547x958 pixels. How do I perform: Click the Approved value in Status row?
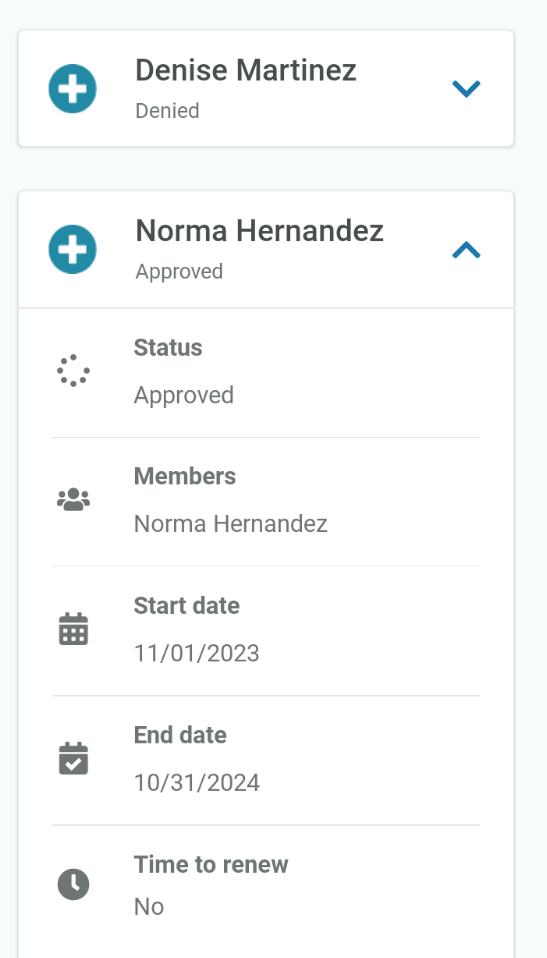tap(184, 395)
